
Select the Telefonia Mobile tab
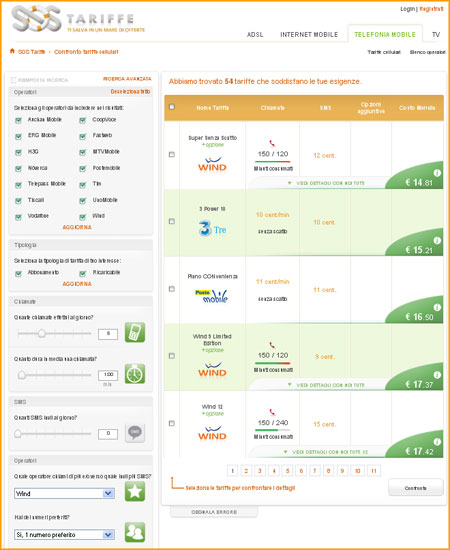385,34
